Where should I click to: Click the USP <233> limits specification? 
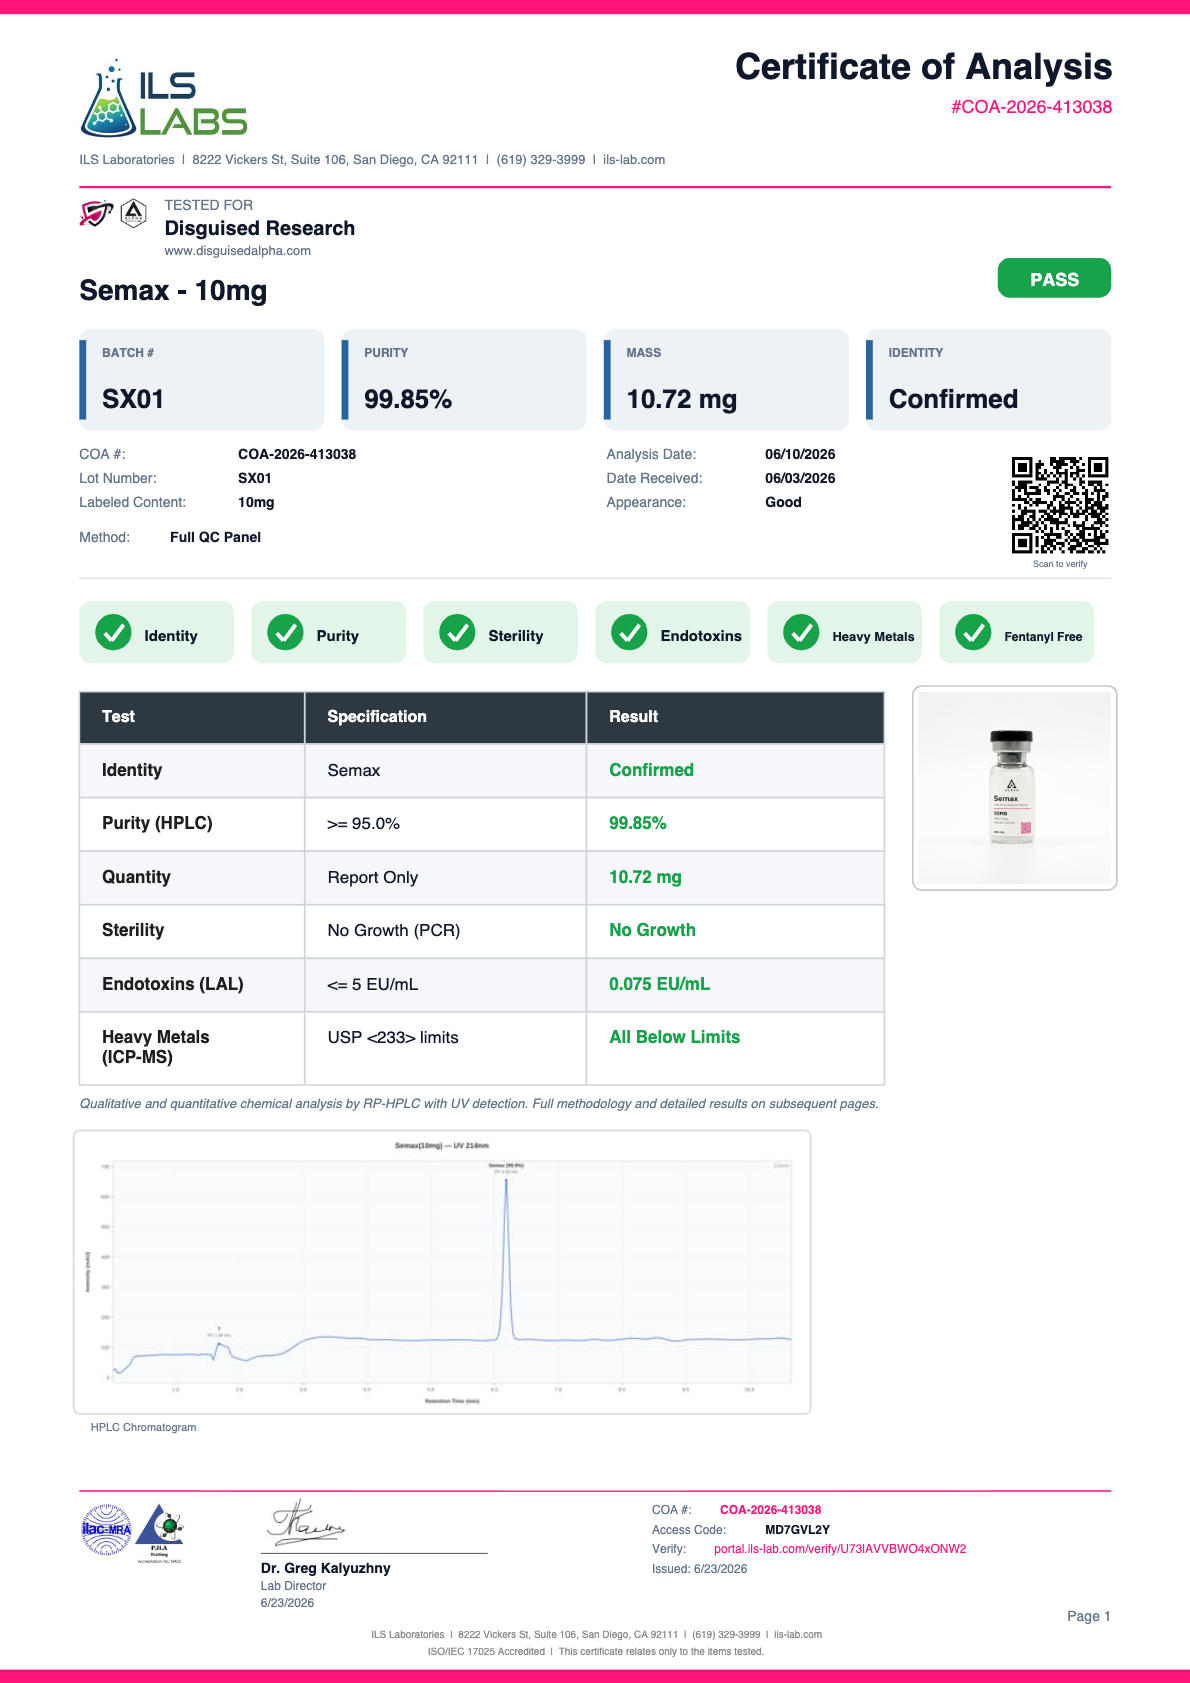click(393, 1038)
